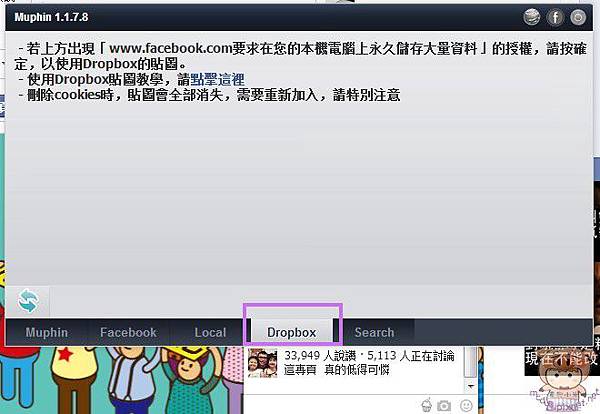Click the refresh arrows icon in Muphin
Screen dimensions: 600x414
click(28, 301)
